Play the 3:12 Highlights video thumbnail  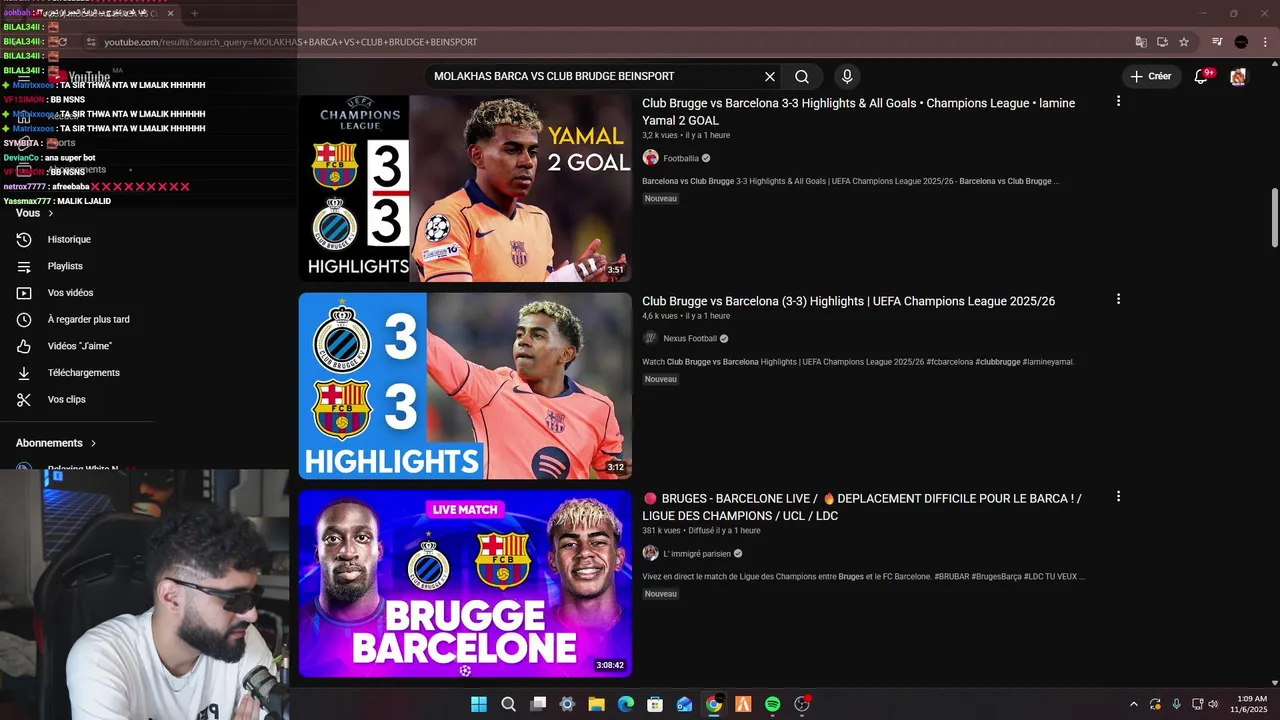point(465,386)
